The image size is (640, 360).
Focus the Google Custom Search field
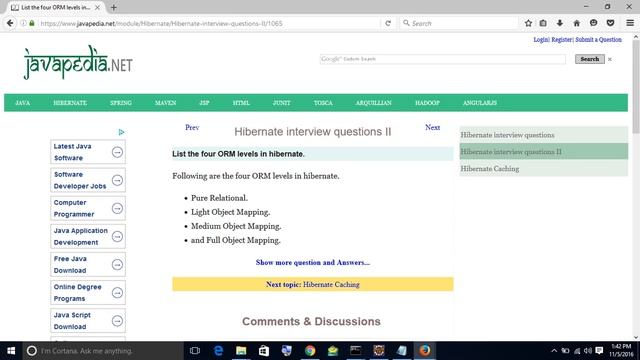pyautogui.click(x=442, y=59)
